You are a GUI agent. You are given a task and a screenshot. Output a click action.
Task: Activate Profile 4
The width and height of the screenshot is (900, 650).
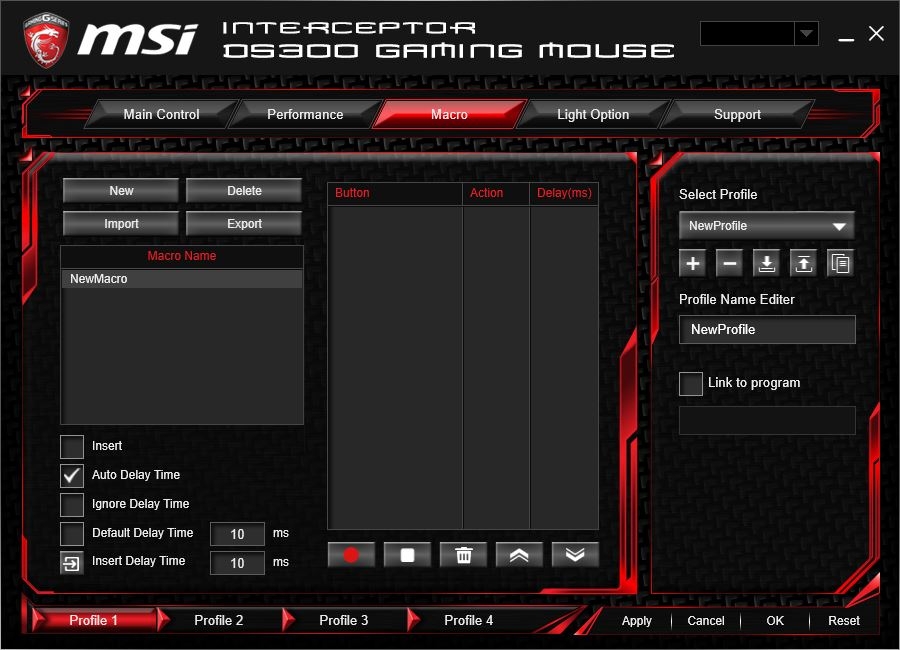(x=469, y=620)
